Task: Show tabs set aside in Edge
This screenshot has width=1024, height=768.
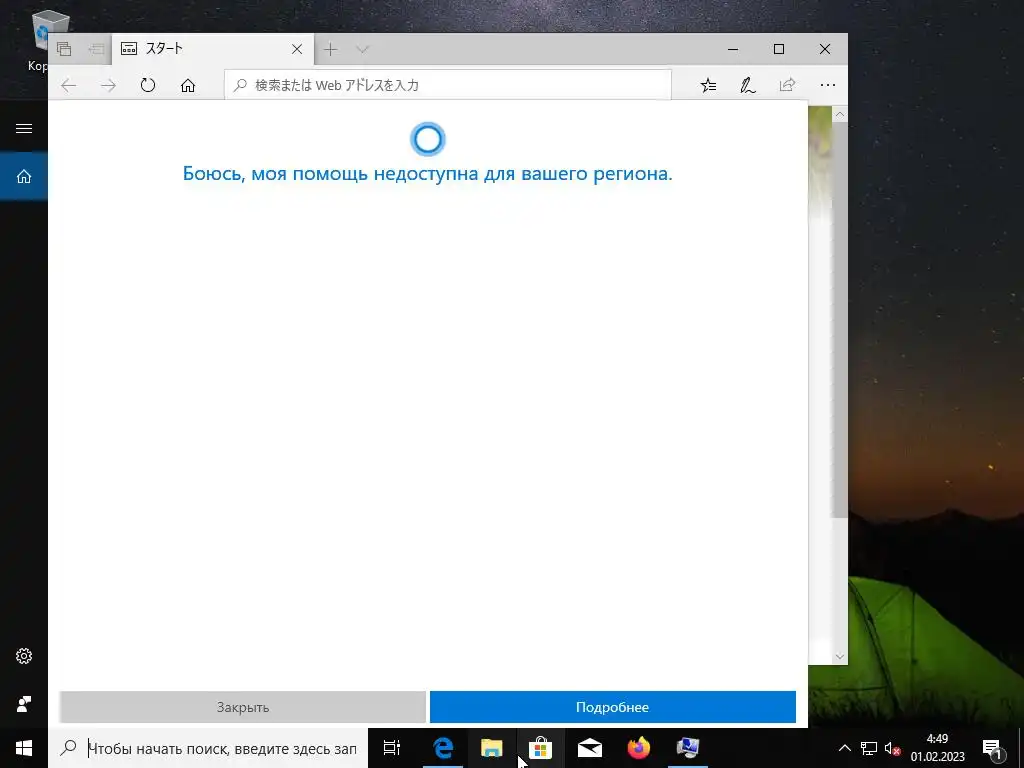Action: (x=64, y=49)
